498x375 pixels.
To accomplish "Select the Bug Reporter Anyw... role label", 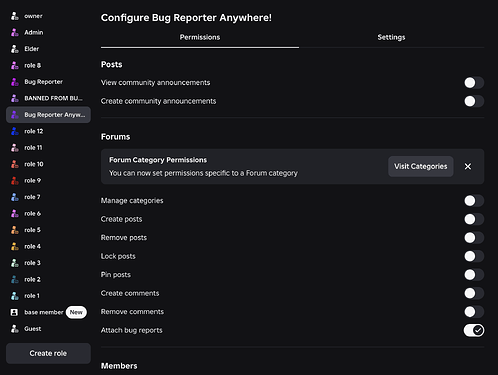I will tap(55, 115).
